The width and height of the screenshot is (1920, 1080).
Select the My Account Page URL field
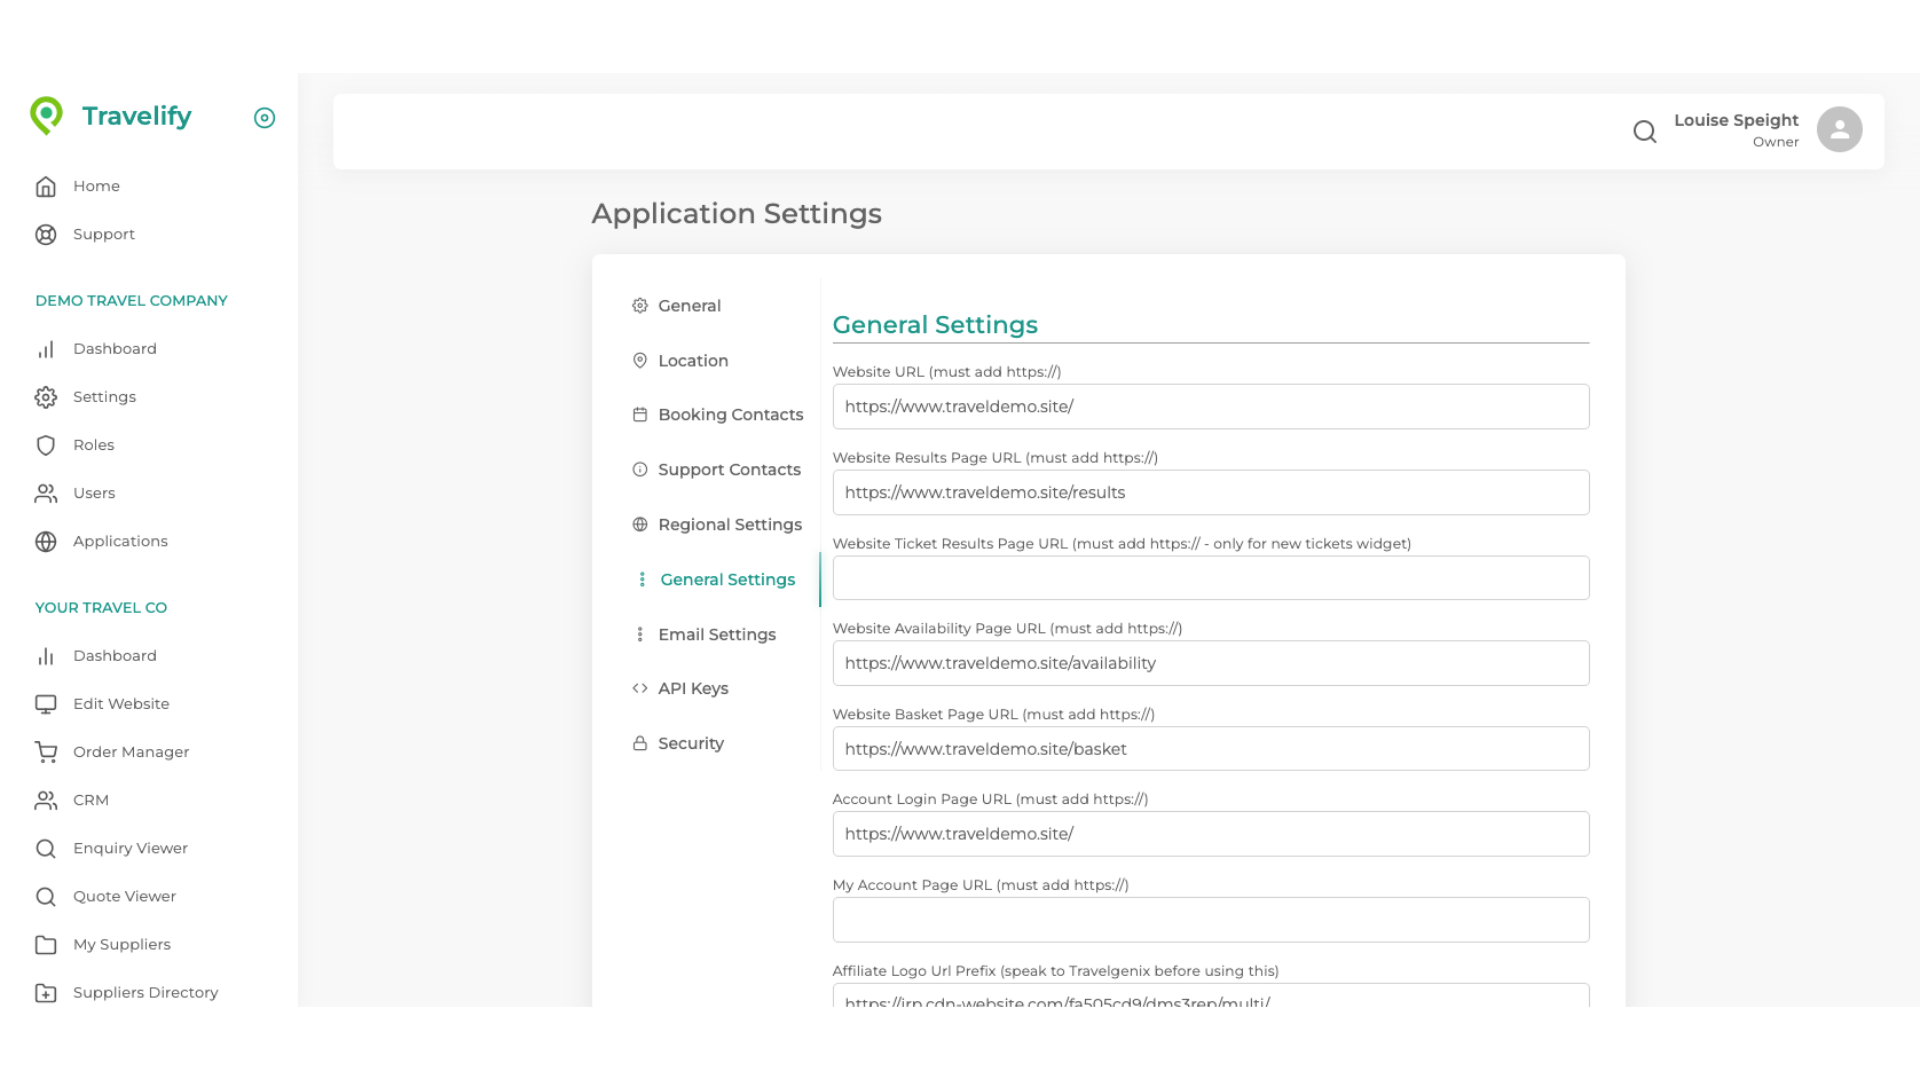point(1210,919)
